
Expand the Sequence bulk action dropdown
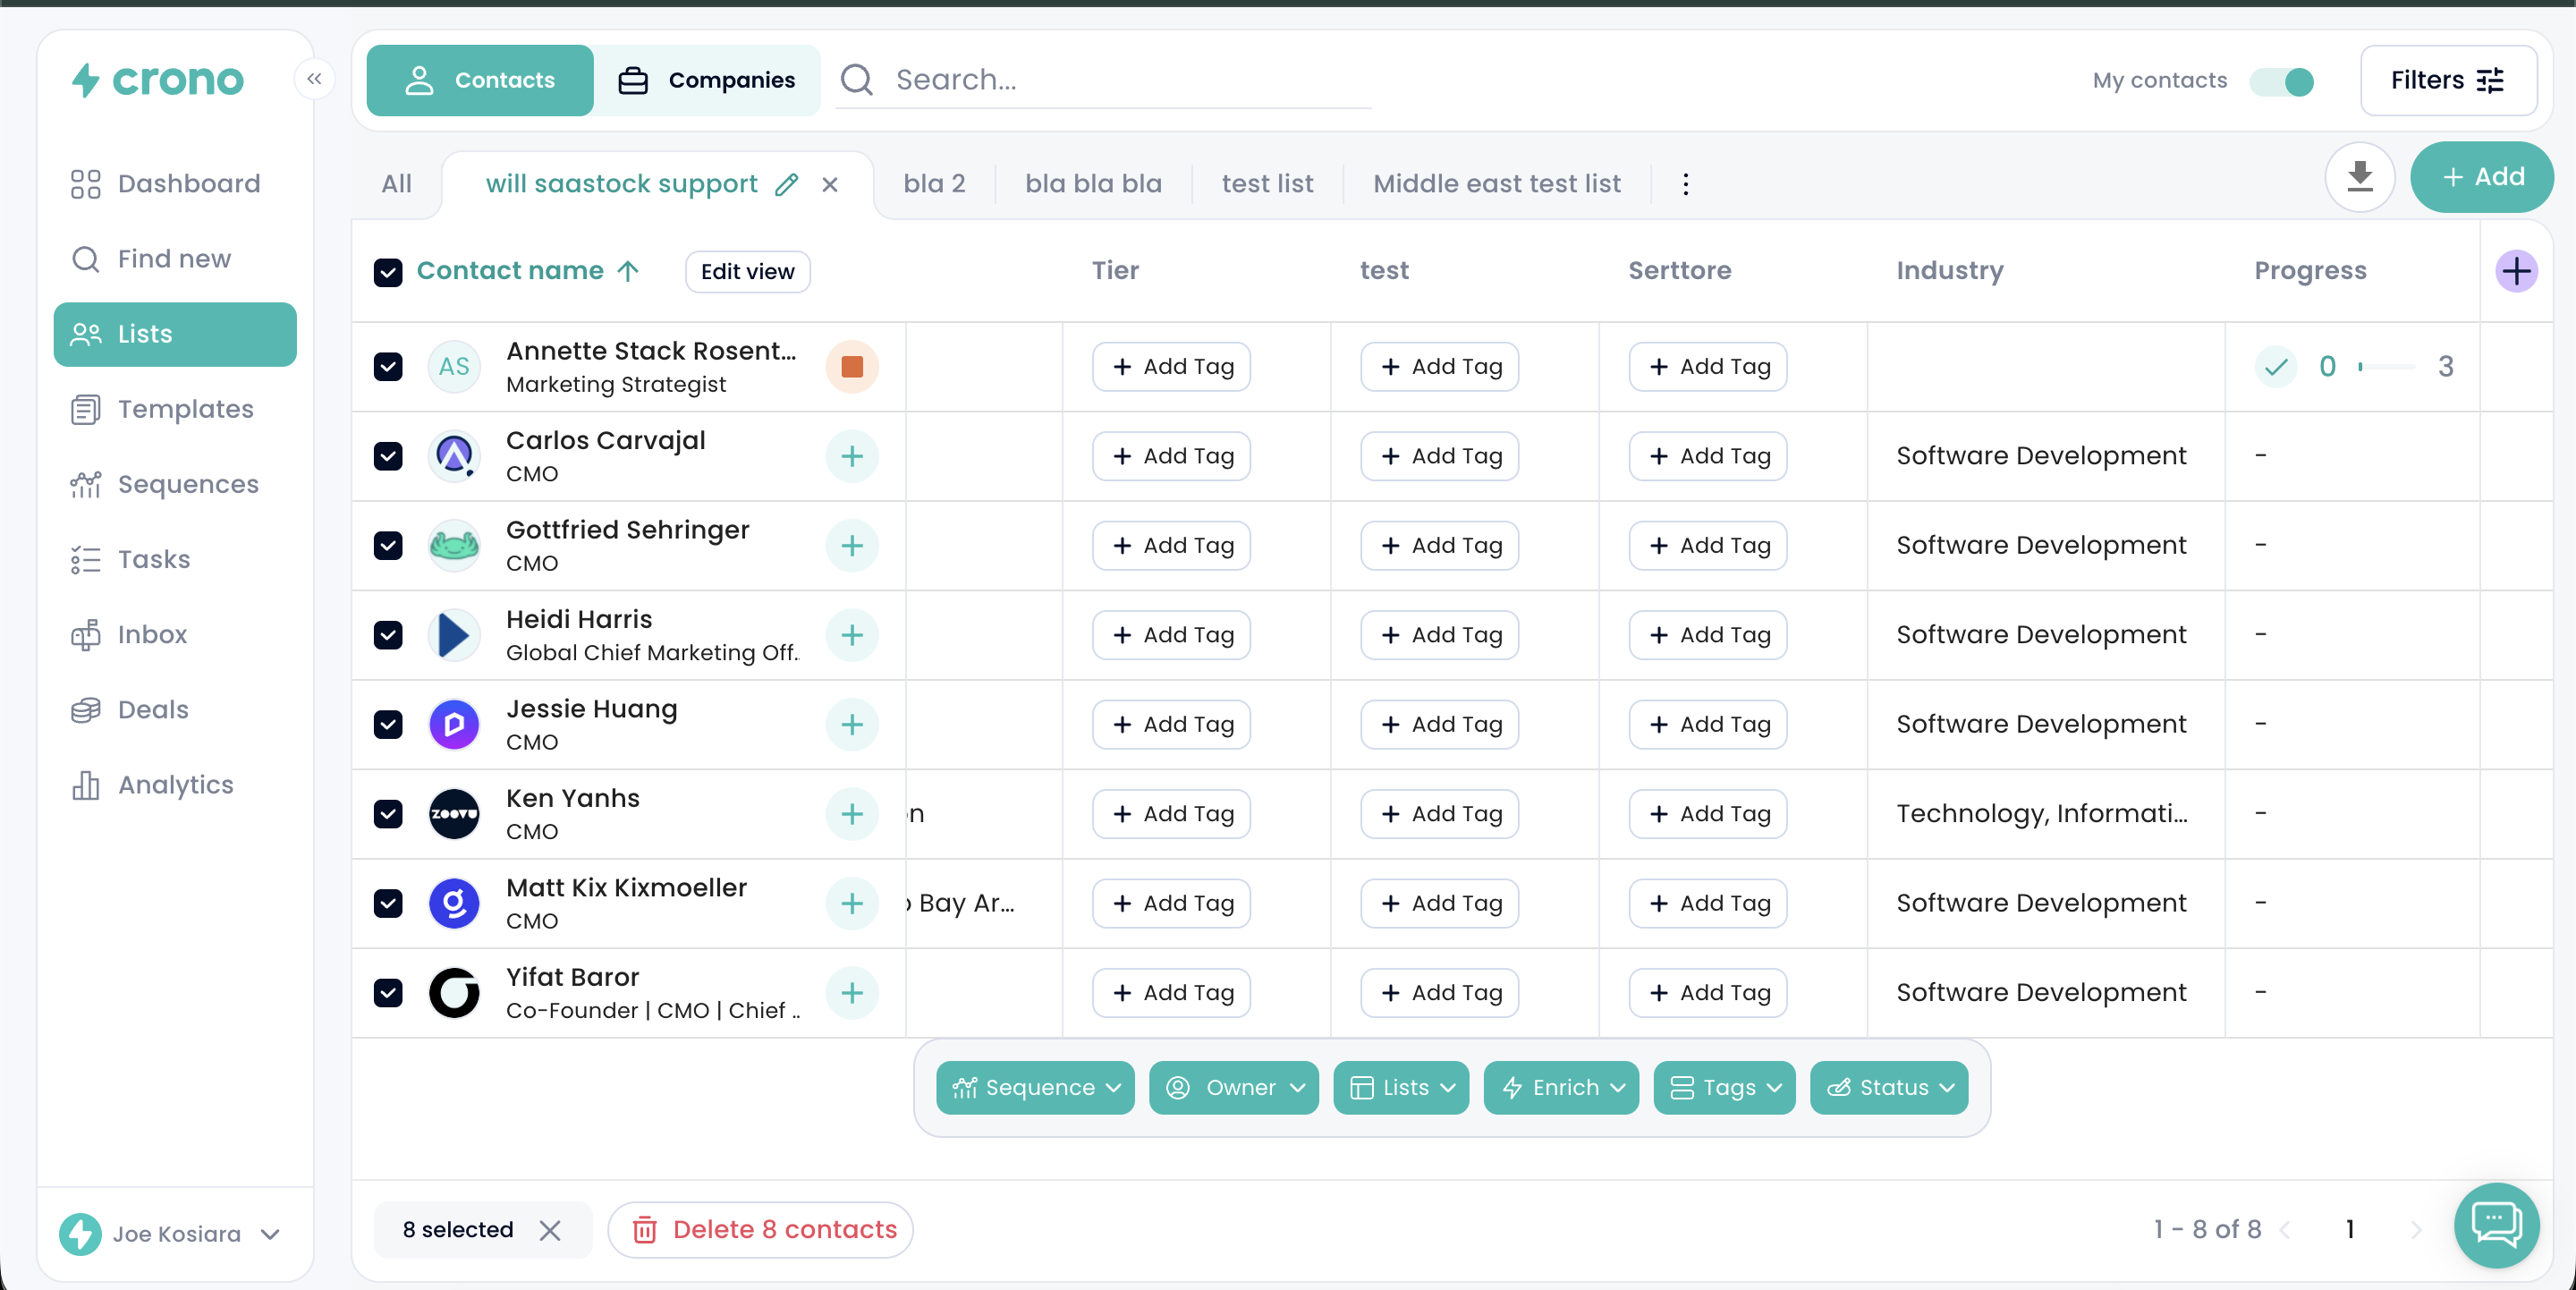point(1035,1087)
